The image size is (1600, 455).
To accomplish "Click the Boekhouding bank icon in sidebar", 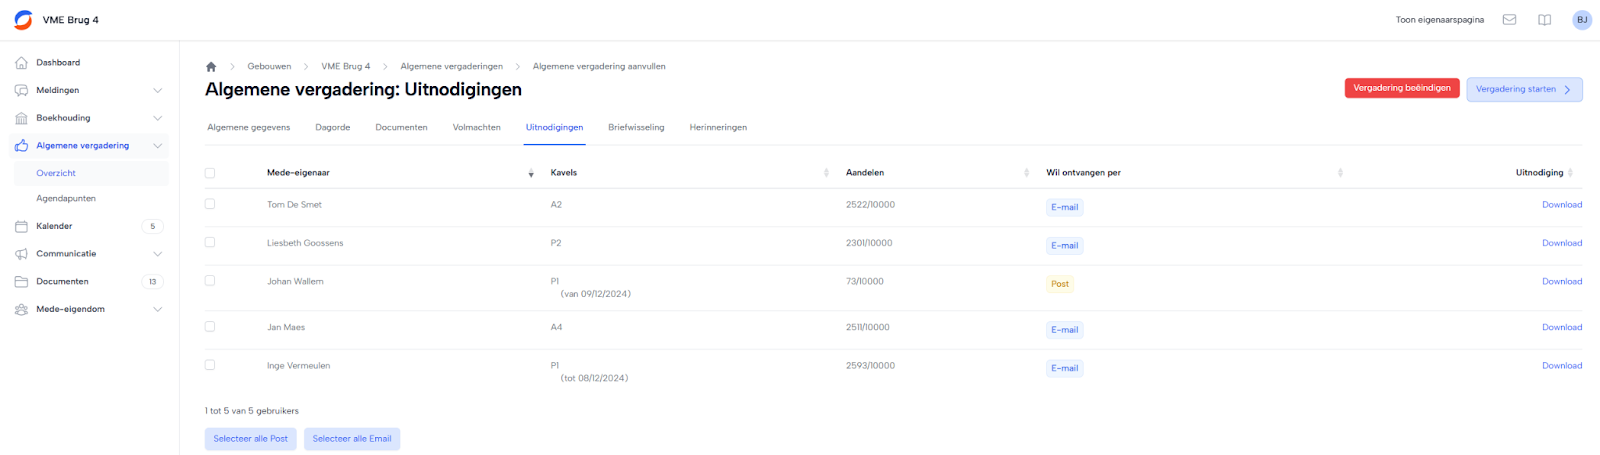I will coord(21,118).
